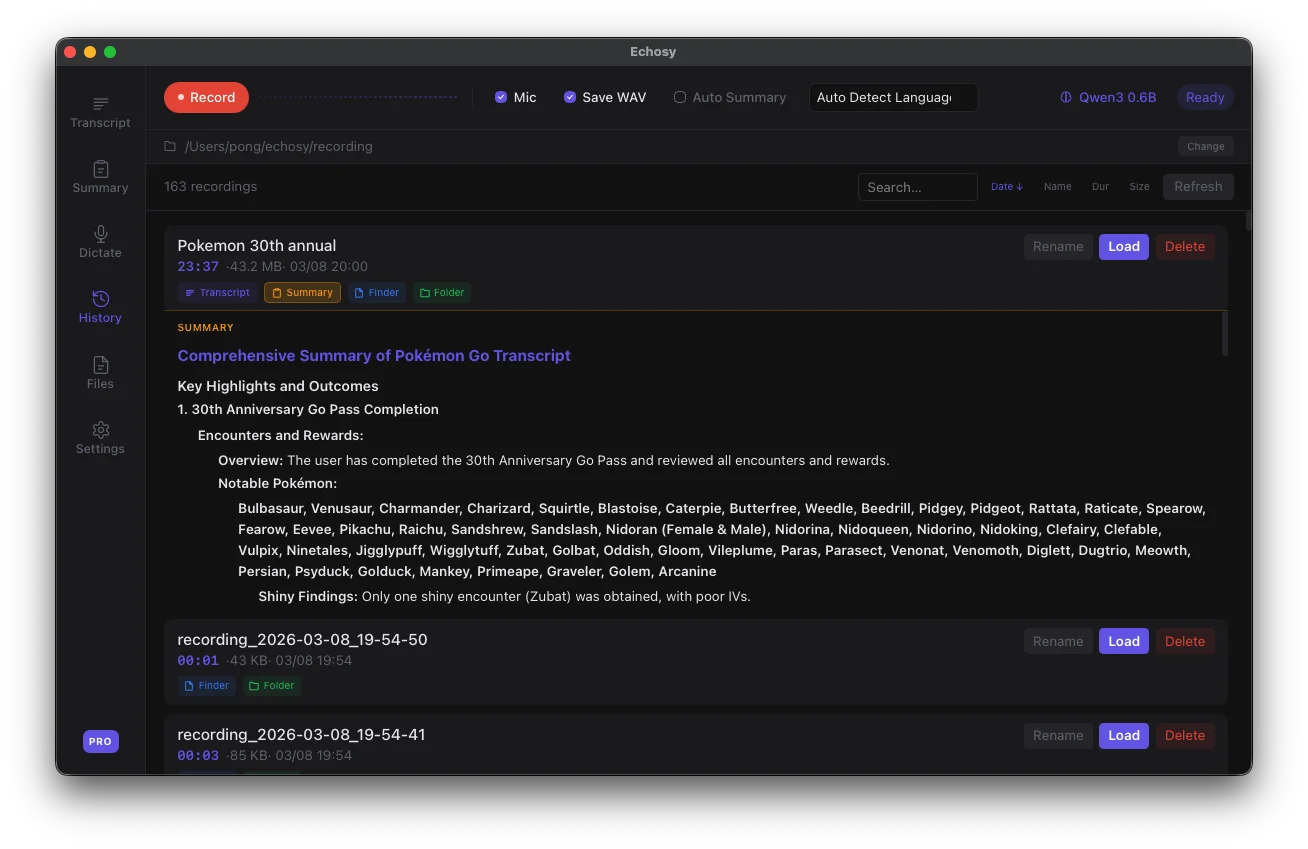This screenshot has width=1308, height=849.
Task: Open the Transcript sidebar icon
Action: (x=100, y=104)
